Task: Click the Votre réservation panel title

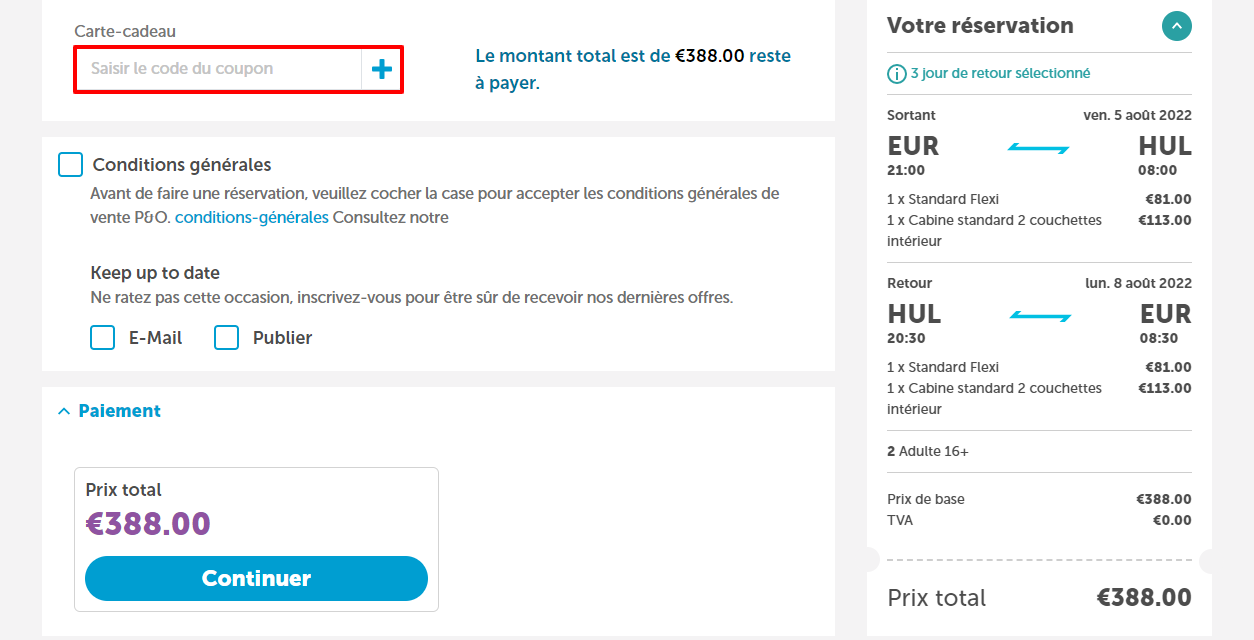Action: pyautogui.click(x=980, y=26)
